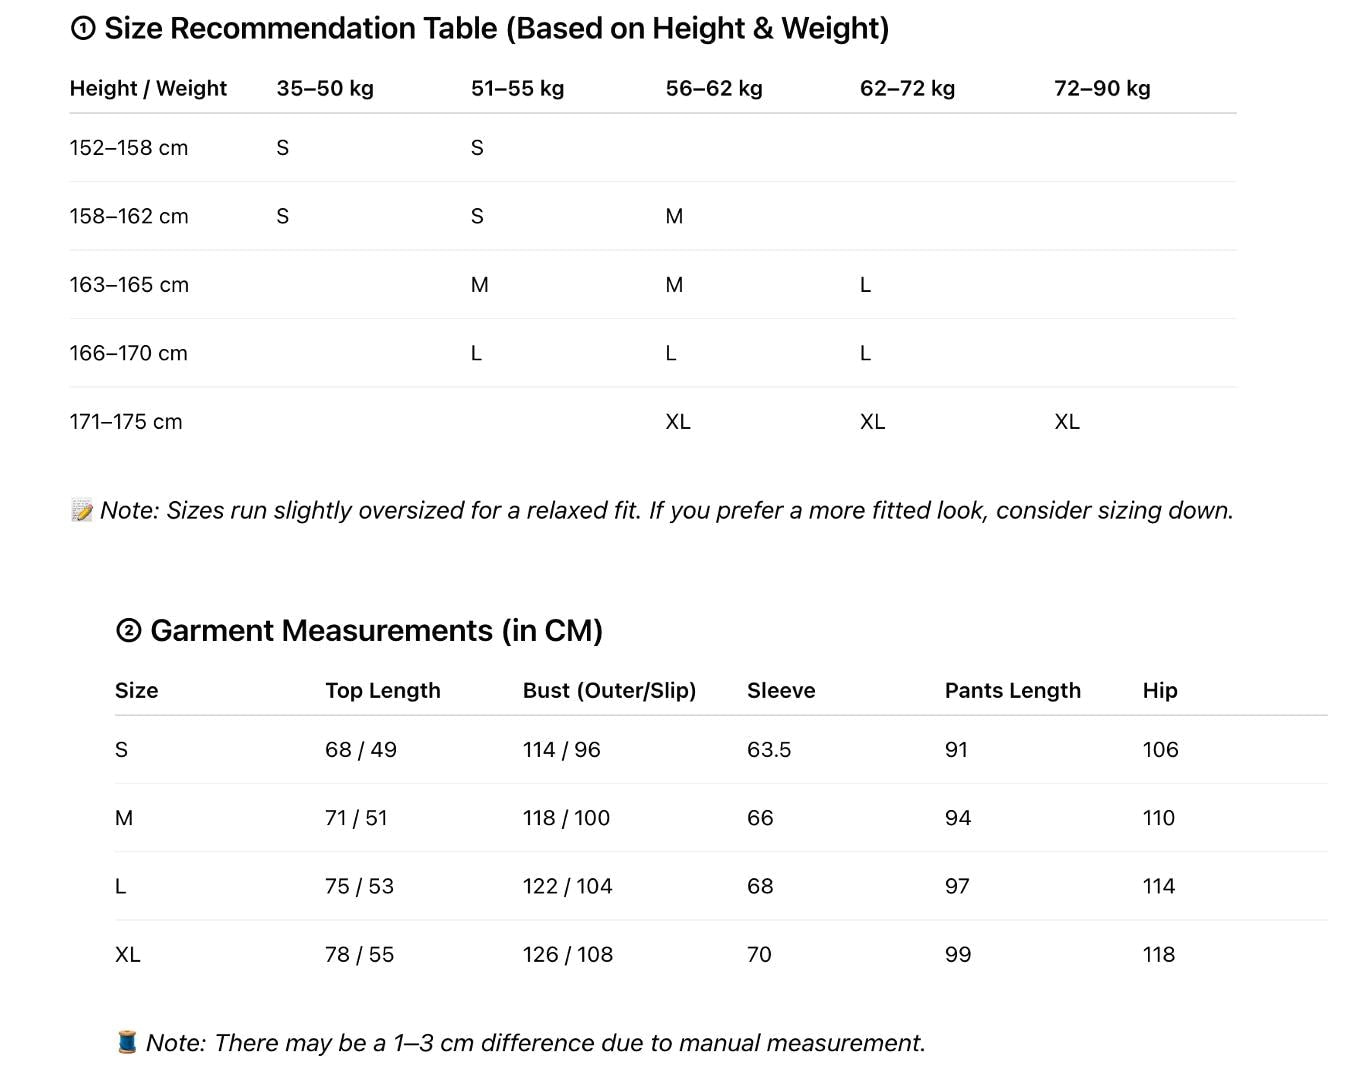This screenshot has width=1368, height=1086.
Task: Select the top length value '71 / 51'
Action: (x=356, y=818)
